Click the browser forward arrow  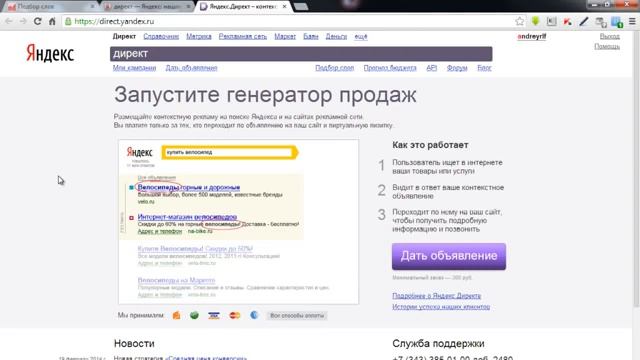23,21
